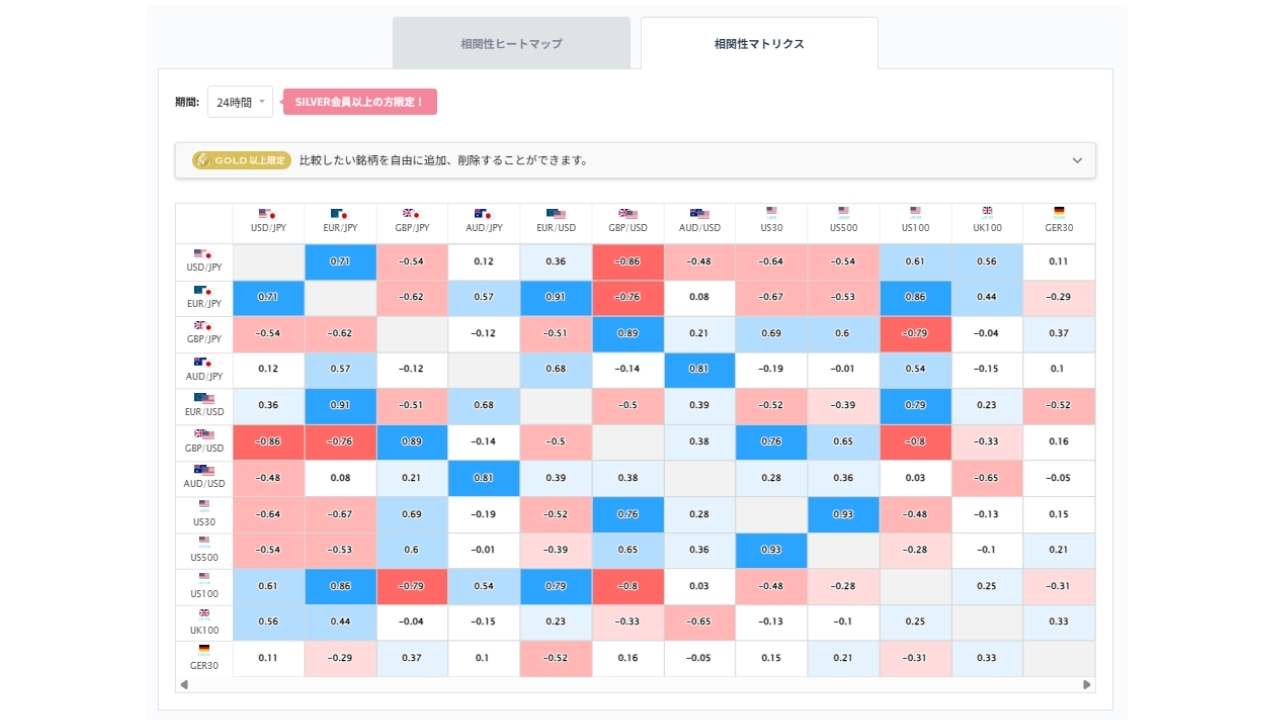Click the GER30 row header flag icon
This screenshot has width=1280, height=720.
tap(204, 649)
